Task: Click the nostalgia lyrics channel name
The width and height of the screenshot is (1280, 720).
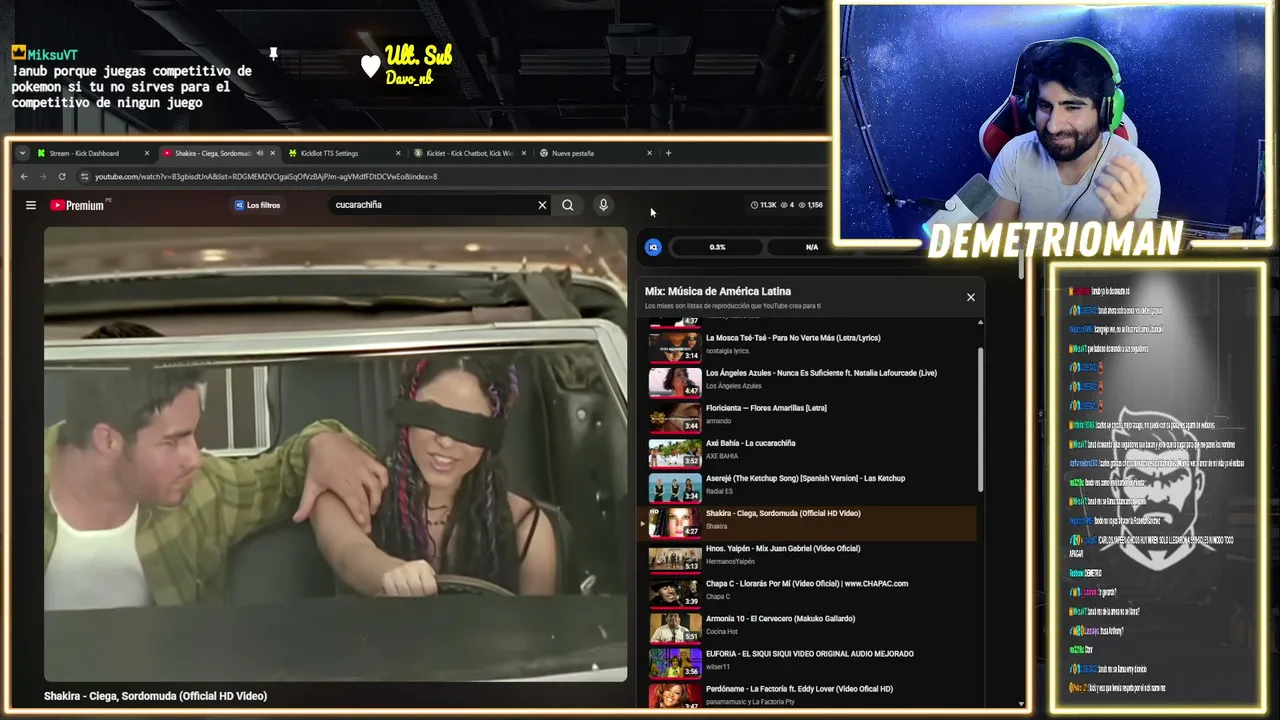Action: click(x=727, y=351)
